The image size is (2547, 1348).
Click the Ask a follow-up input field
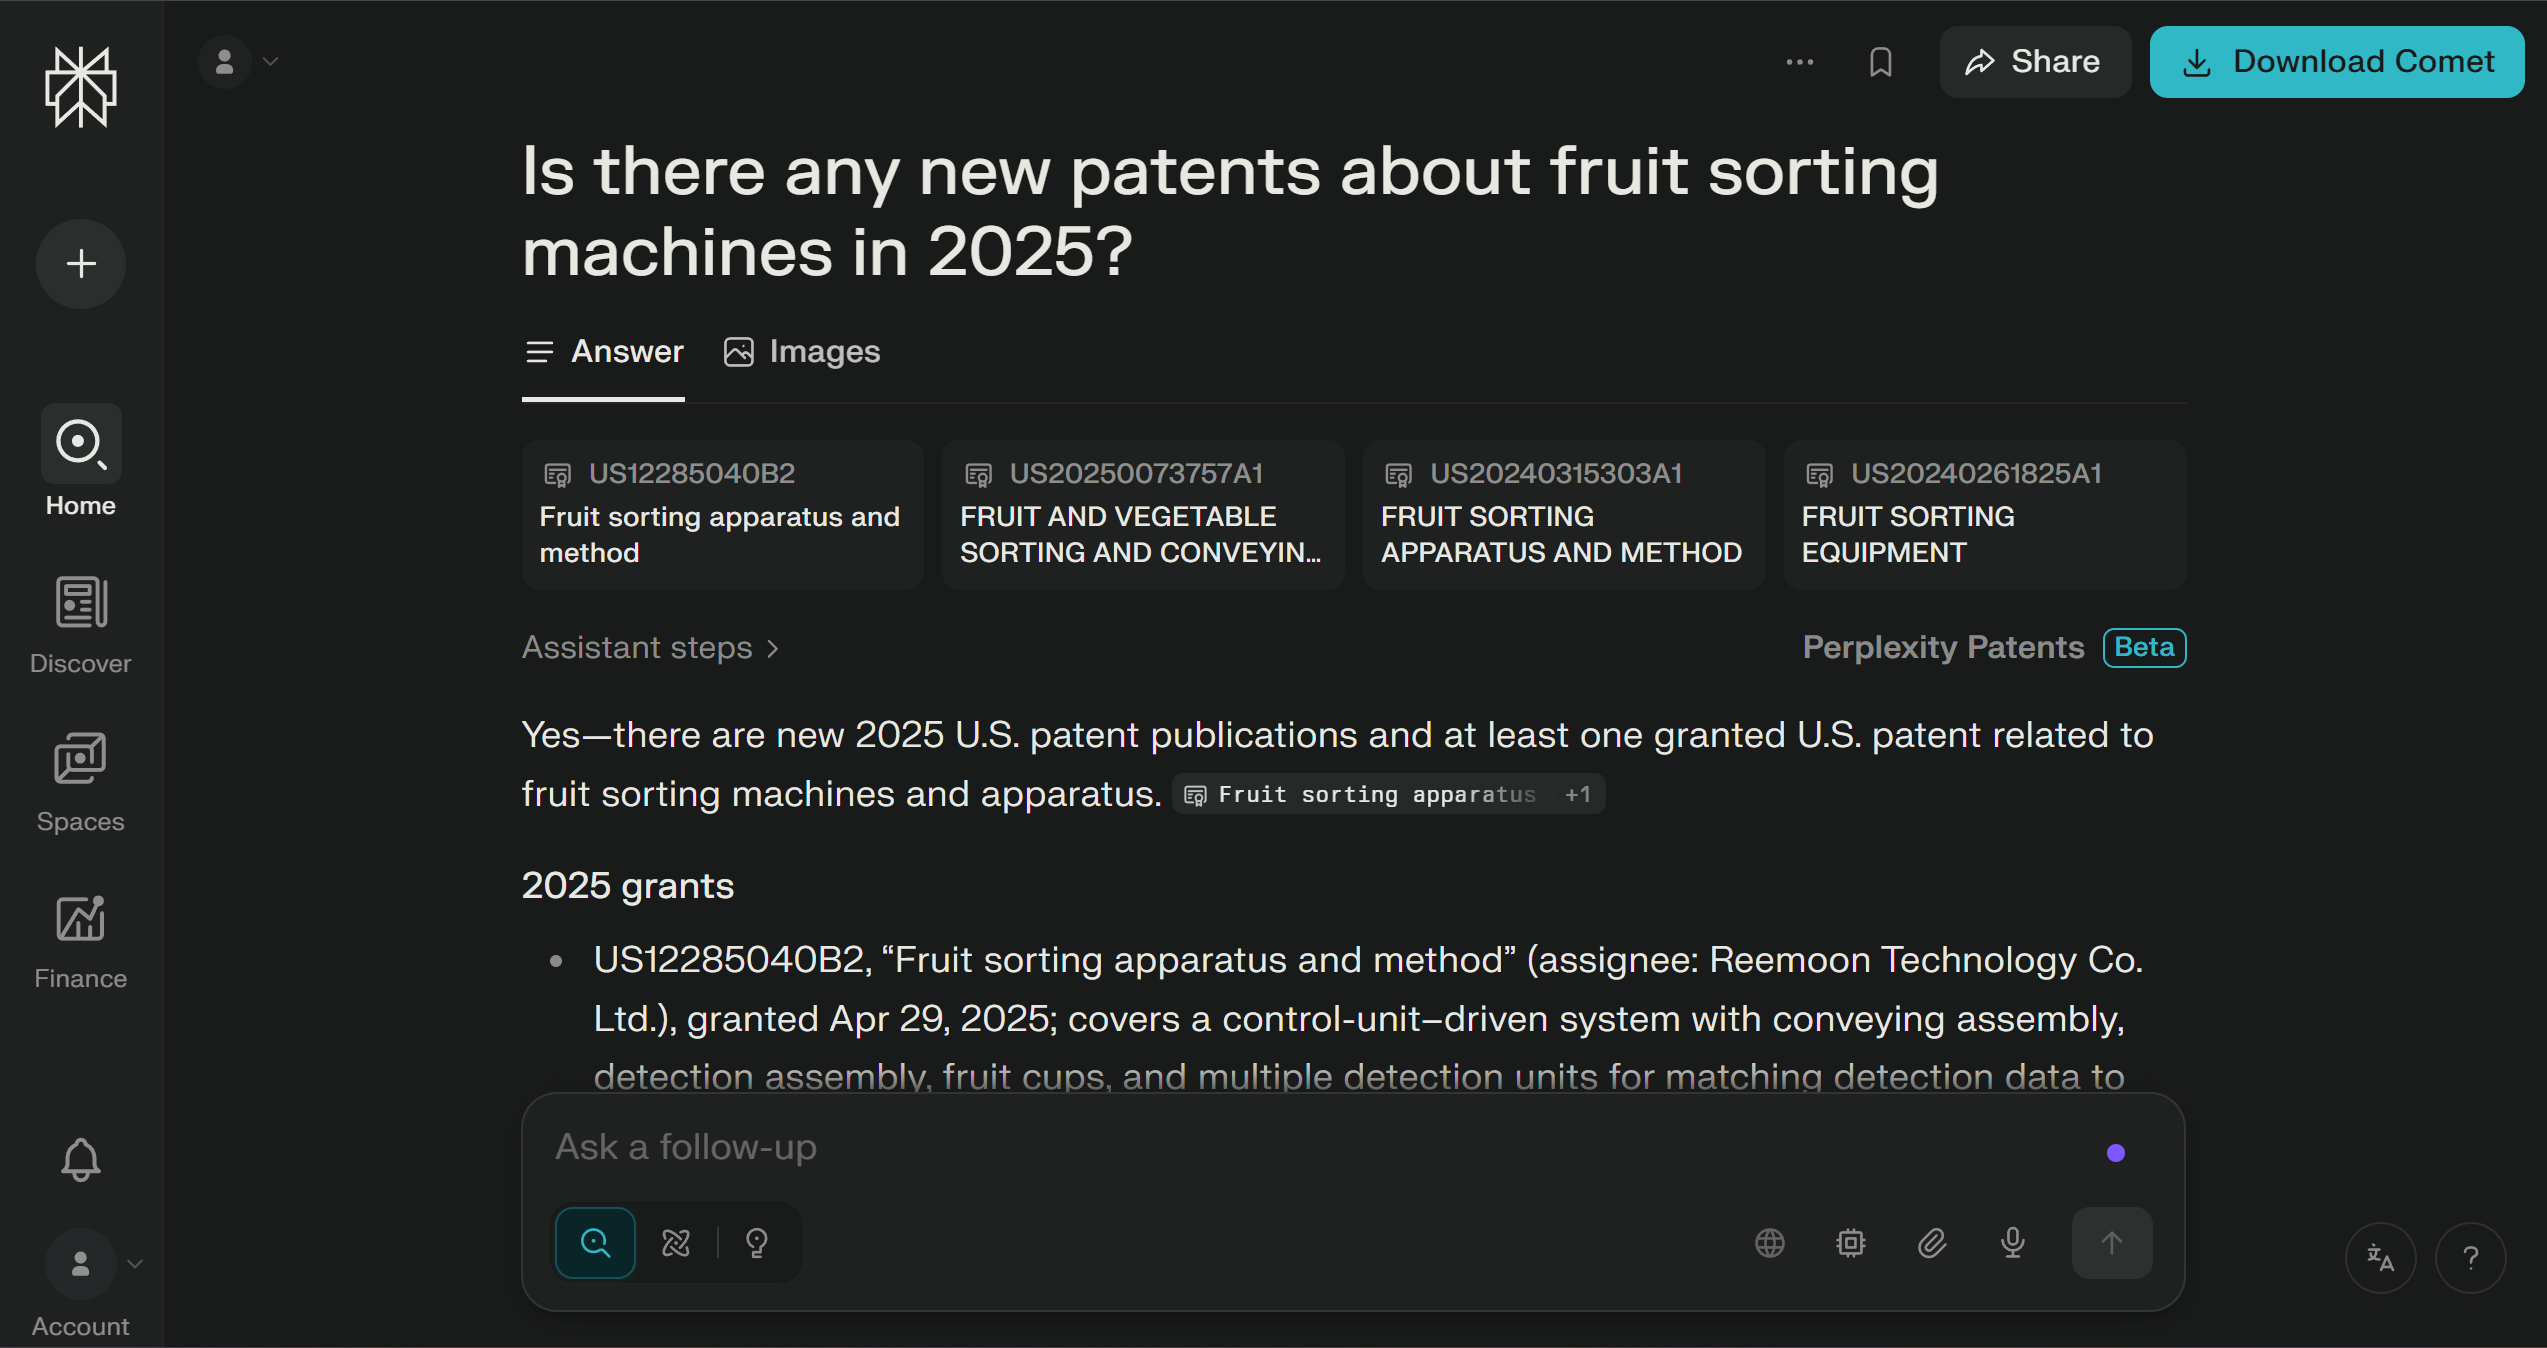pos(1200,1147)
